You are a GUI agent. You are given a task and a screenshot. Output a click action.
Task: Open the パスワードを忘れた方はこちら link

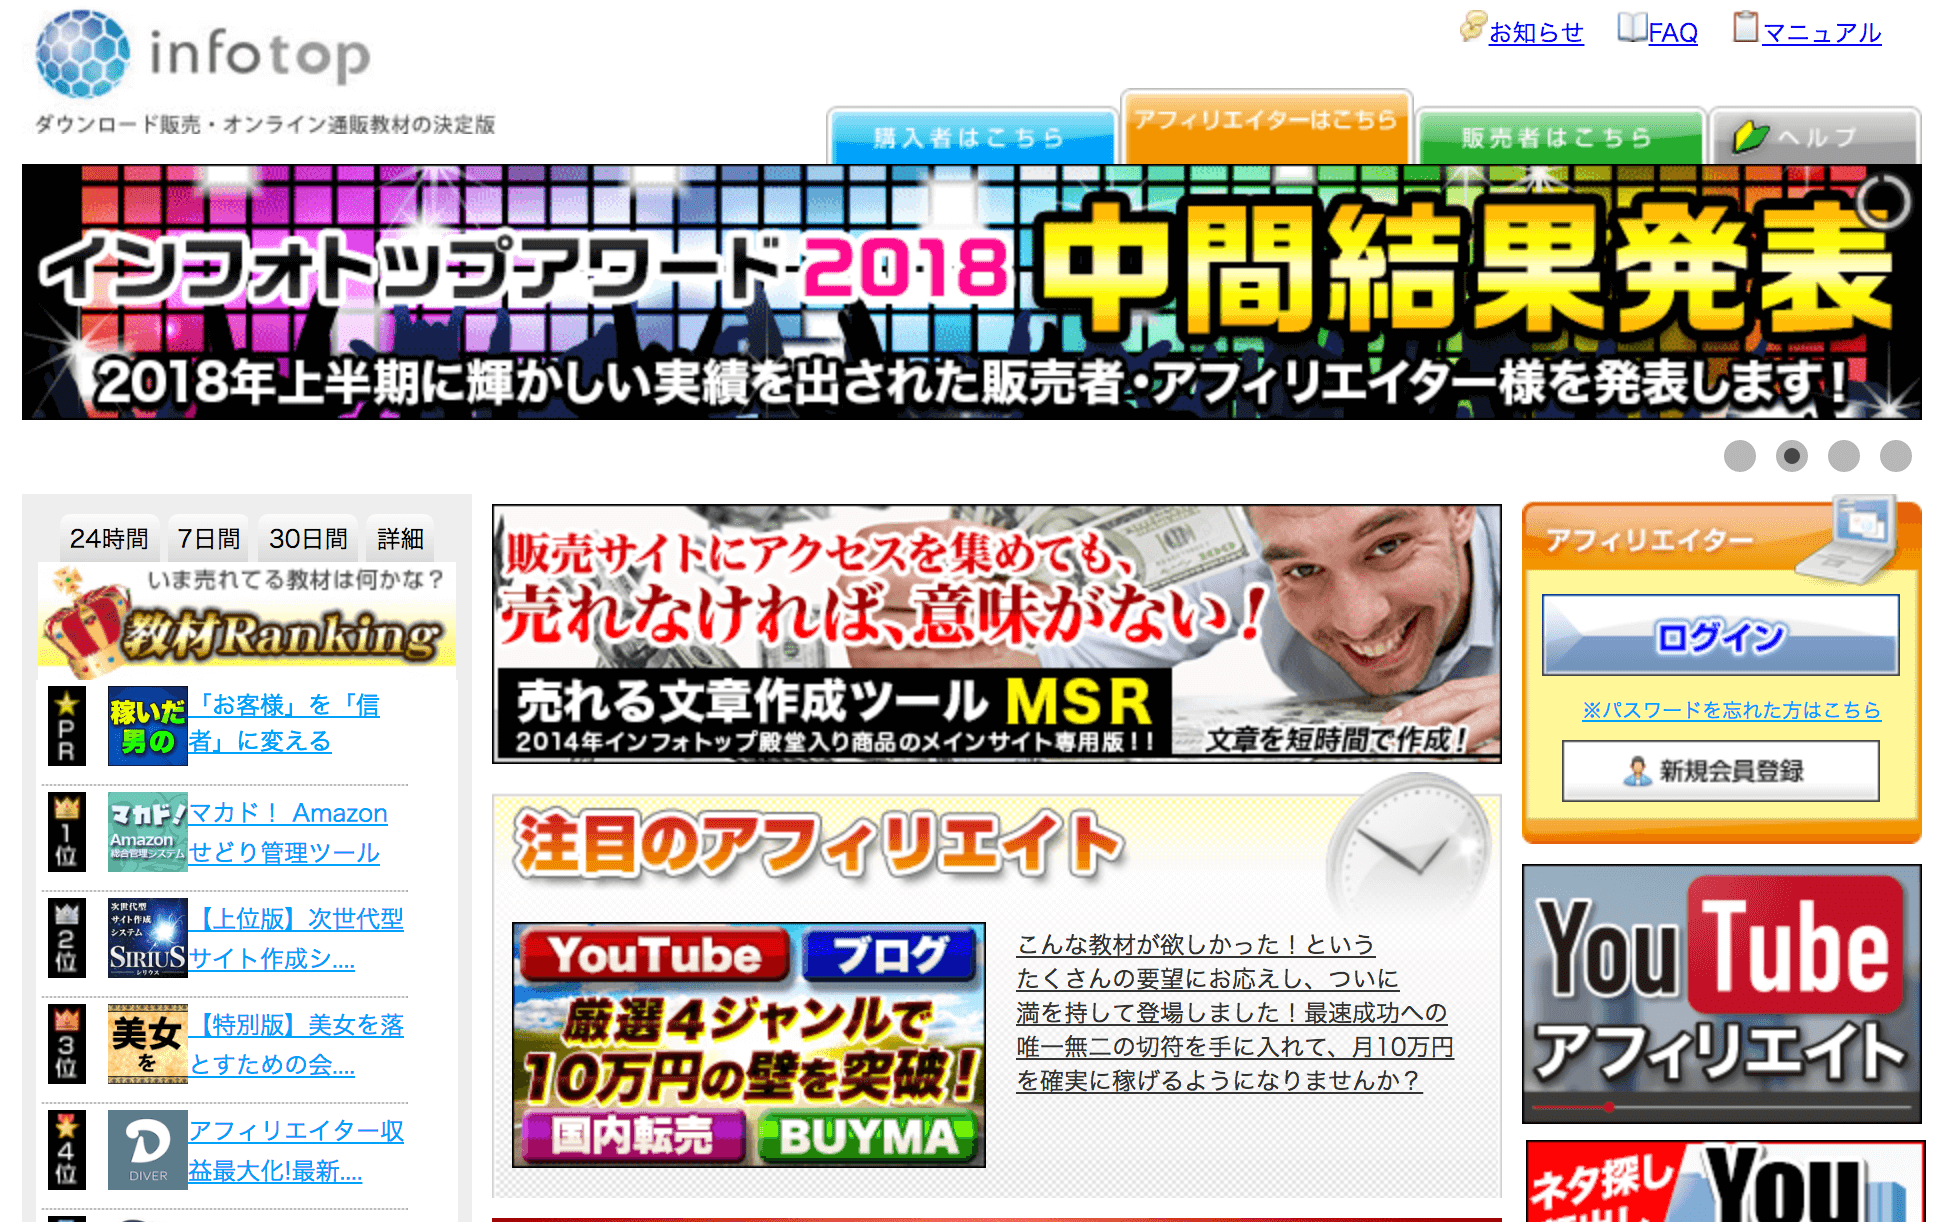[x=1731, y=710]
